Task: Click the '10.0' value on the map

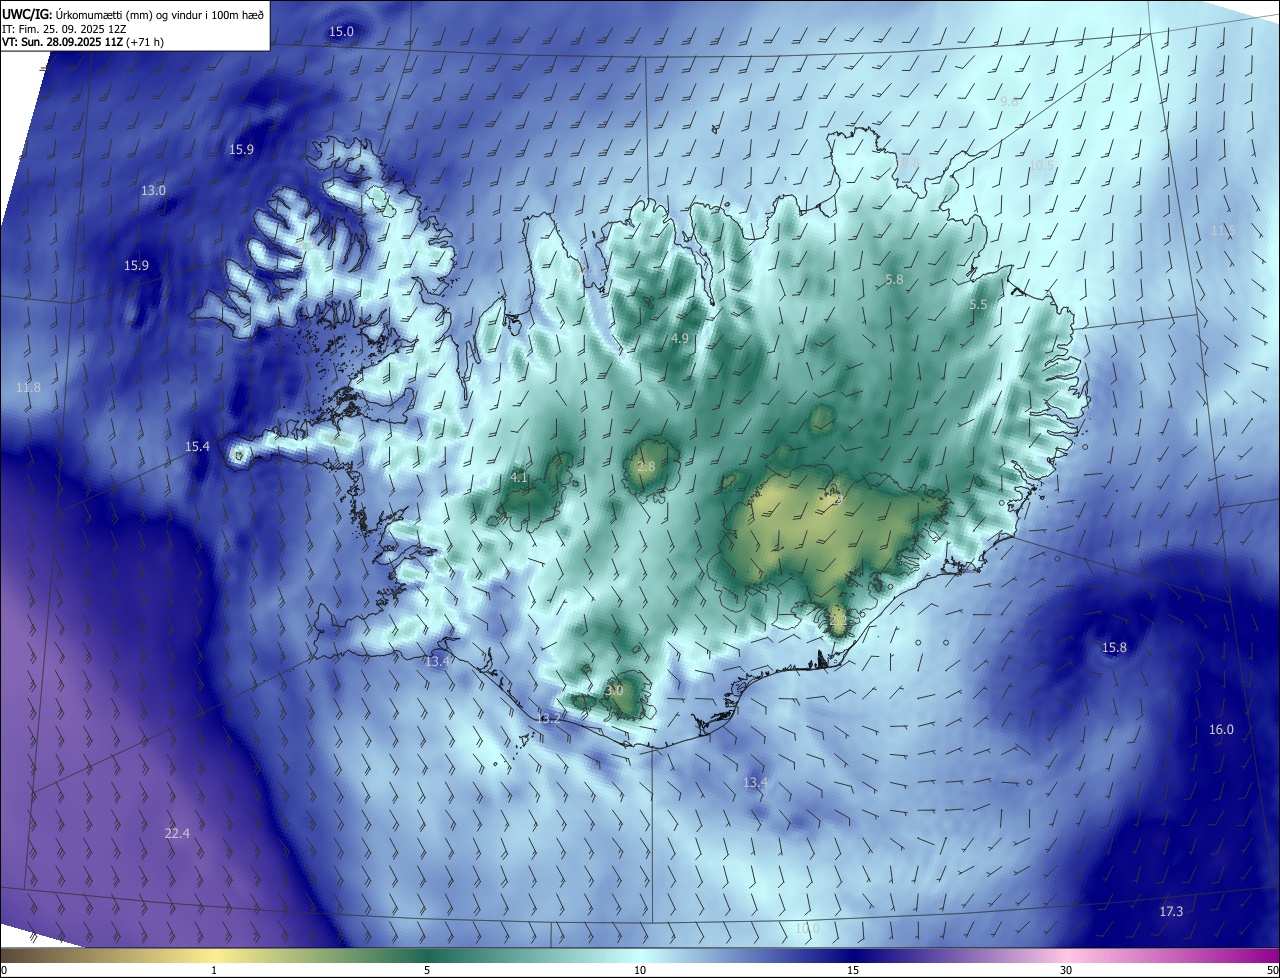Action: click(807, 929)
